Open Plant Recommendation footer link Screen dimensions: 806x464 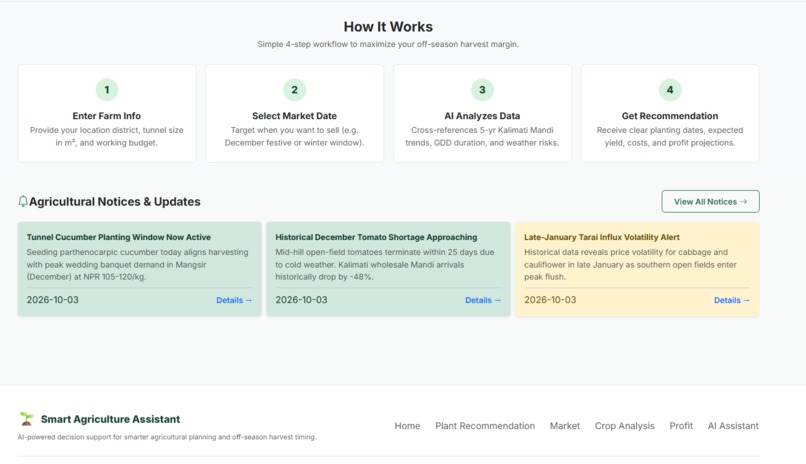[485, 426]
